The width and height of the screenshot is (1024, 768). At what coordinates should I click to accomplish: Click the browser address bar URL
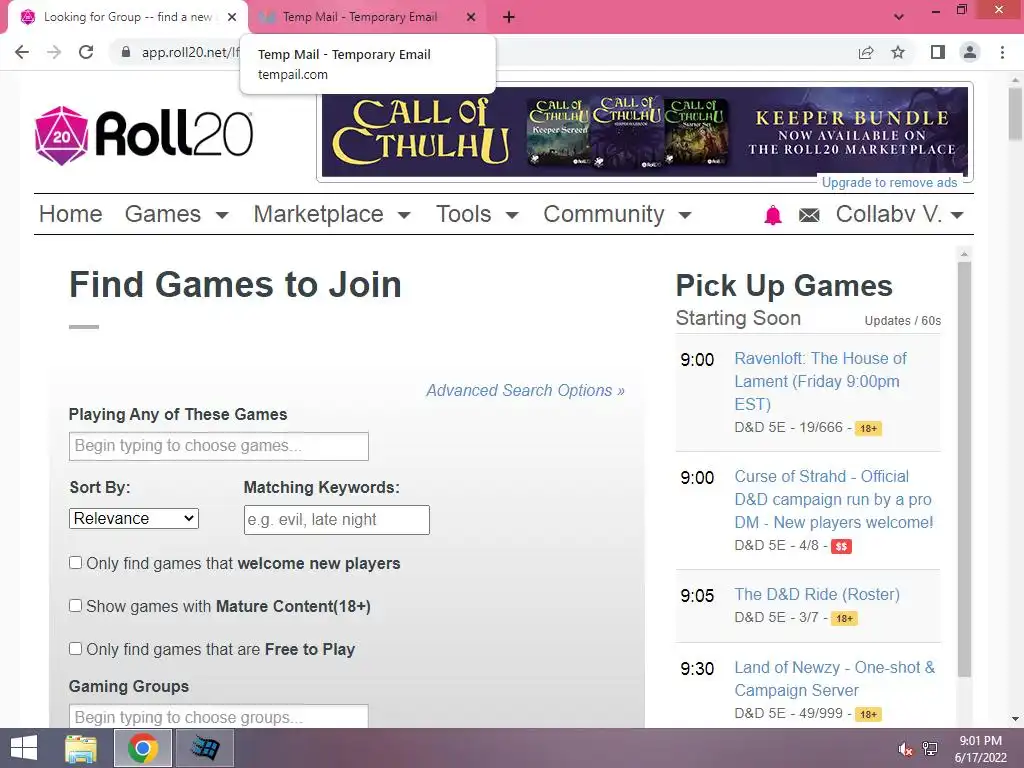point(190,52)
